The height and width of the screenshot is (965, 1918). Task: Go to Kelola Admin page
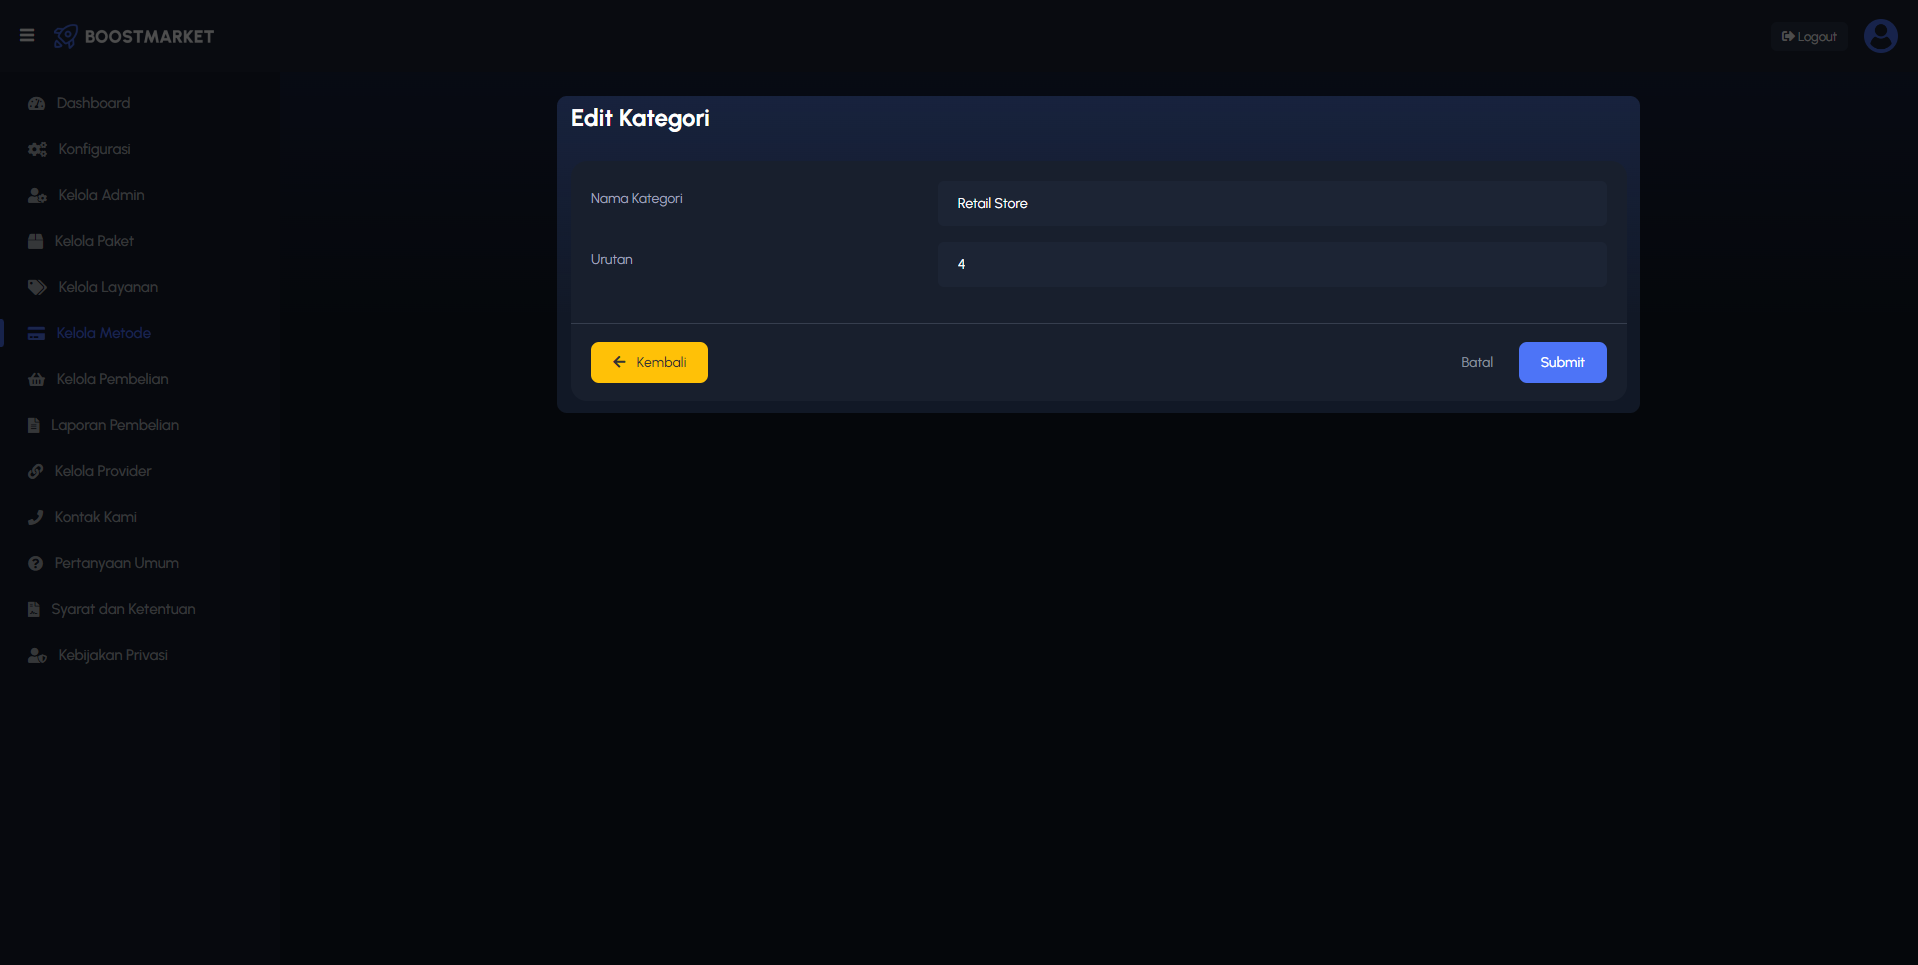(101, 195)
